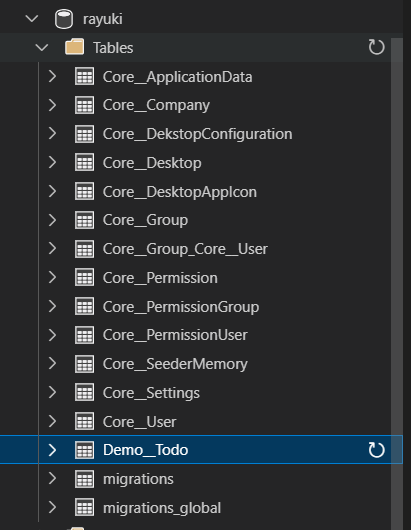The width and height of the screenshot is (411, 530).
Task: Click the Core__DekstopConfiguration table icon
Action: pos(84,134)
